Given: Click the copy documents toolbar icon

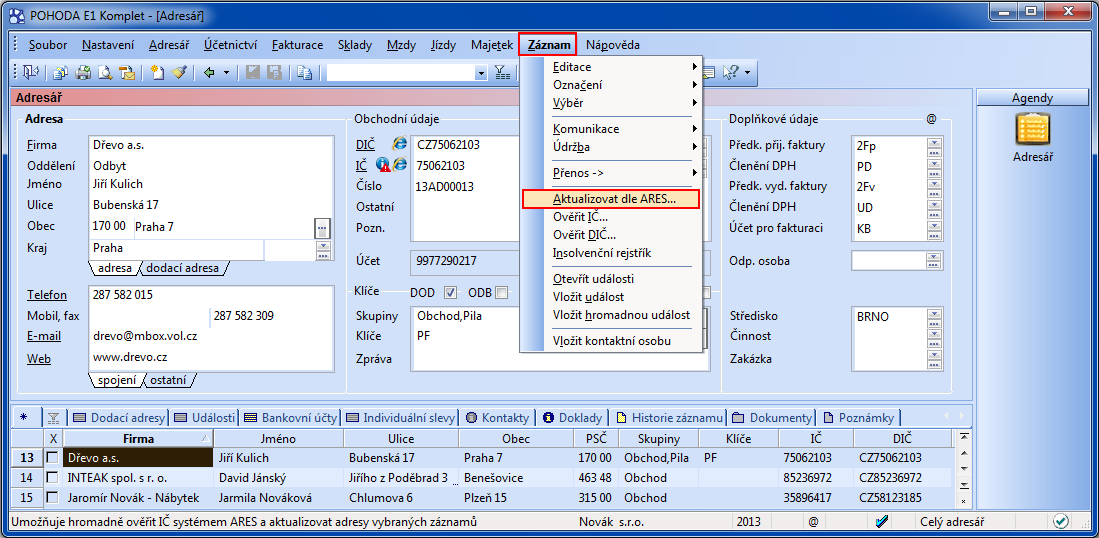Looking at the screenshot, I should pos(61,71).
